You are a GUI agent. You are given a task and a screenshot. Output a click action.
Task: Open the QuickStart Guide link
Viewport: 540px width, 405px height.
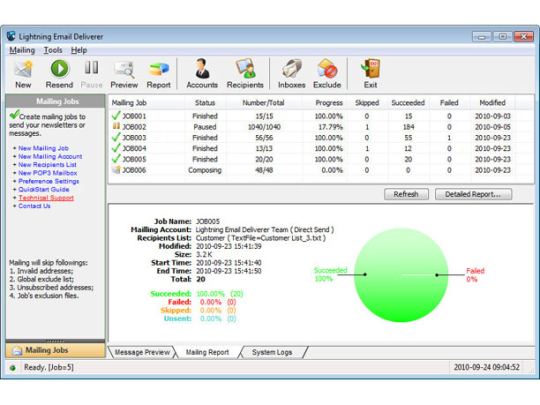(x=44, y=189)
